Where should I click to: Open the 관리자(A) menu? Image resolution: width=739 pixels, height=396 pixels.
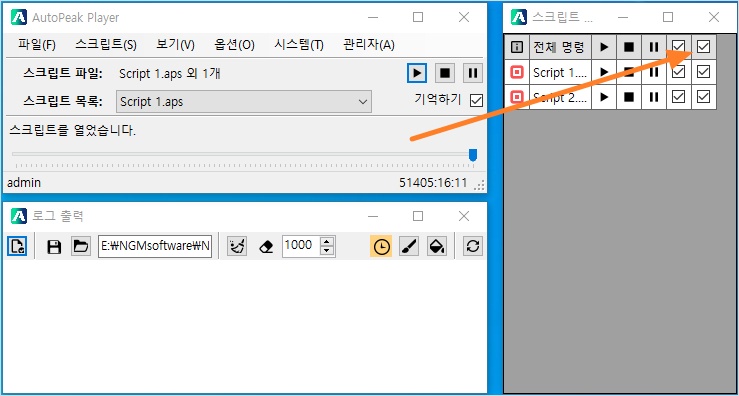(369, 45)
